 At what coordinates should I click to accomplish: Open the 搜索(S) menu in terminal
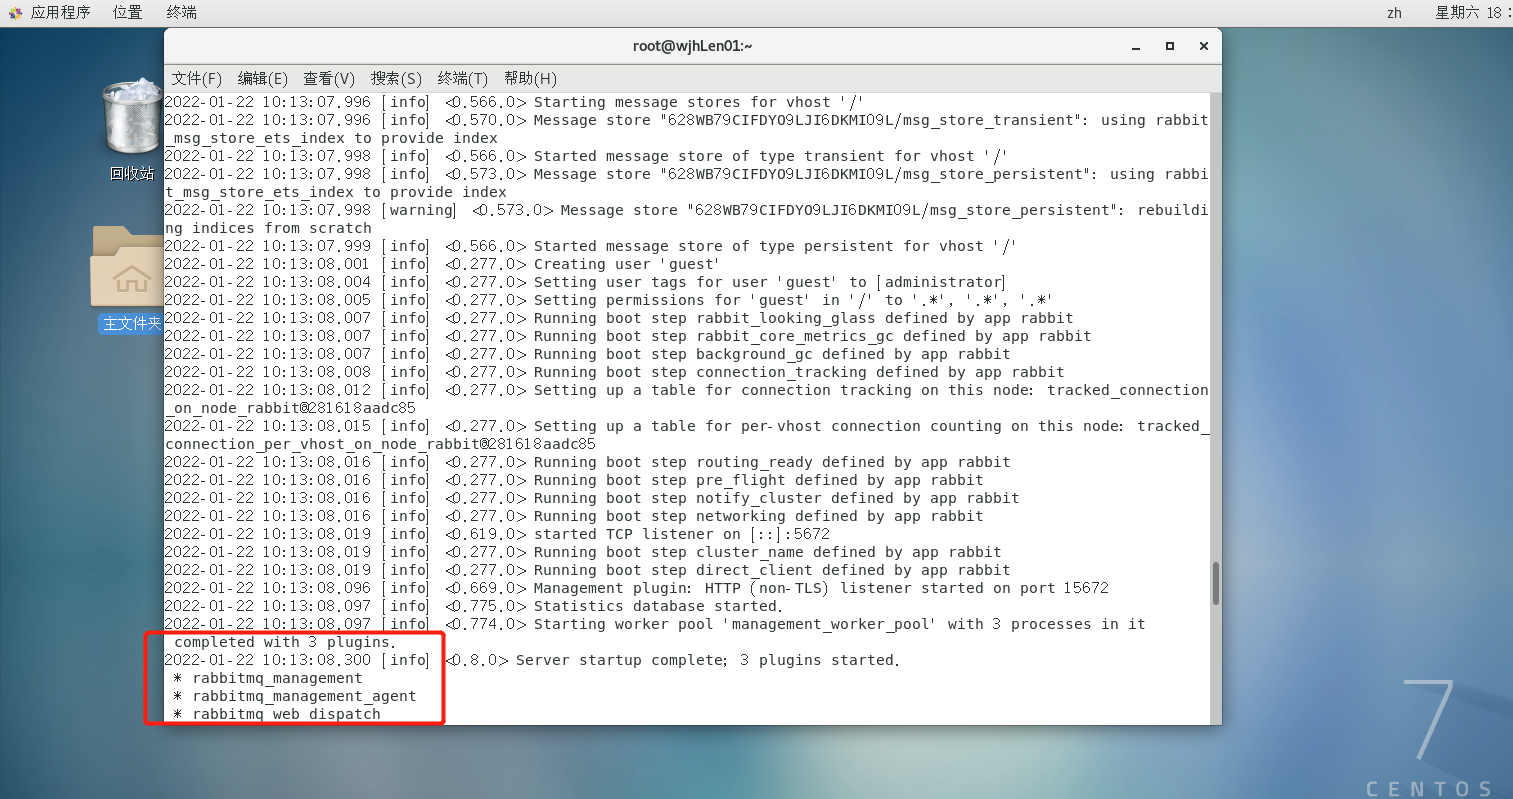(396, 78)
